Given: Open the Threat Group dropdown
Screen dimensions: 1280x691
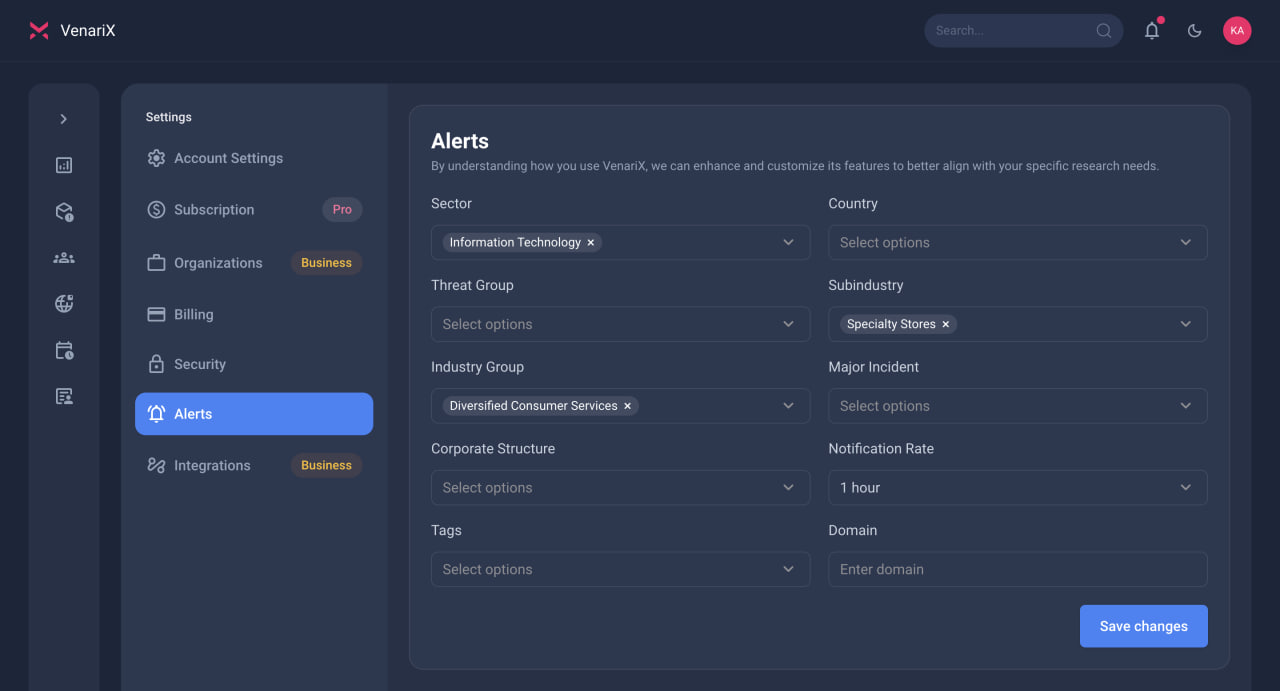Looking at the screenshot, I should pyautogui.click(x=620, y=324).
